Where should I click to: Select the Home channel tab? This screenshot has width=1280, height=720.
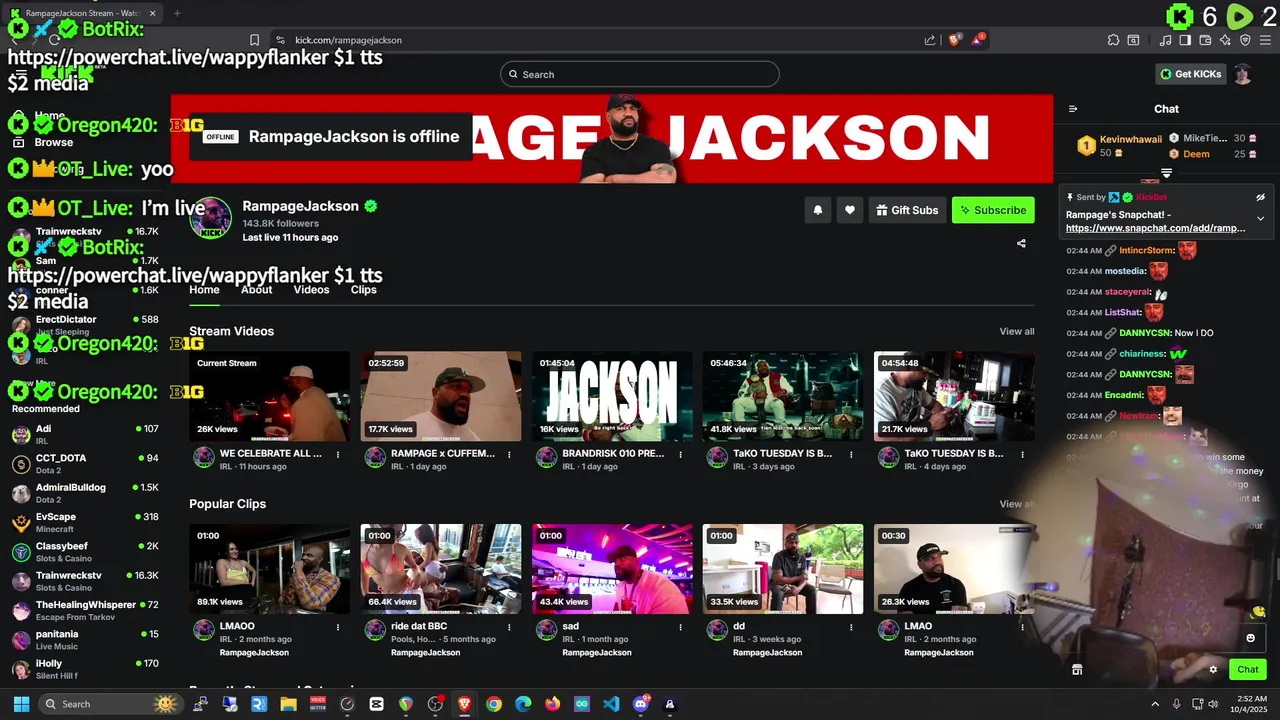[204, 290]
